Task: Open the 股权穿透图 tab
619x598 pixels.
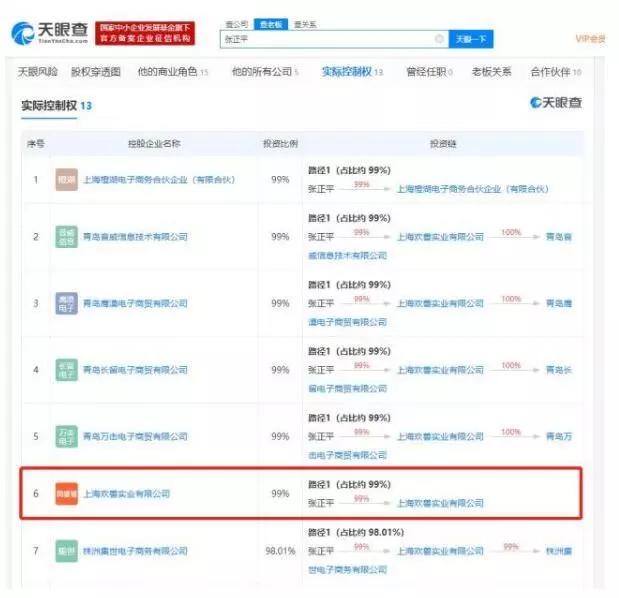Action: (96, 72)
